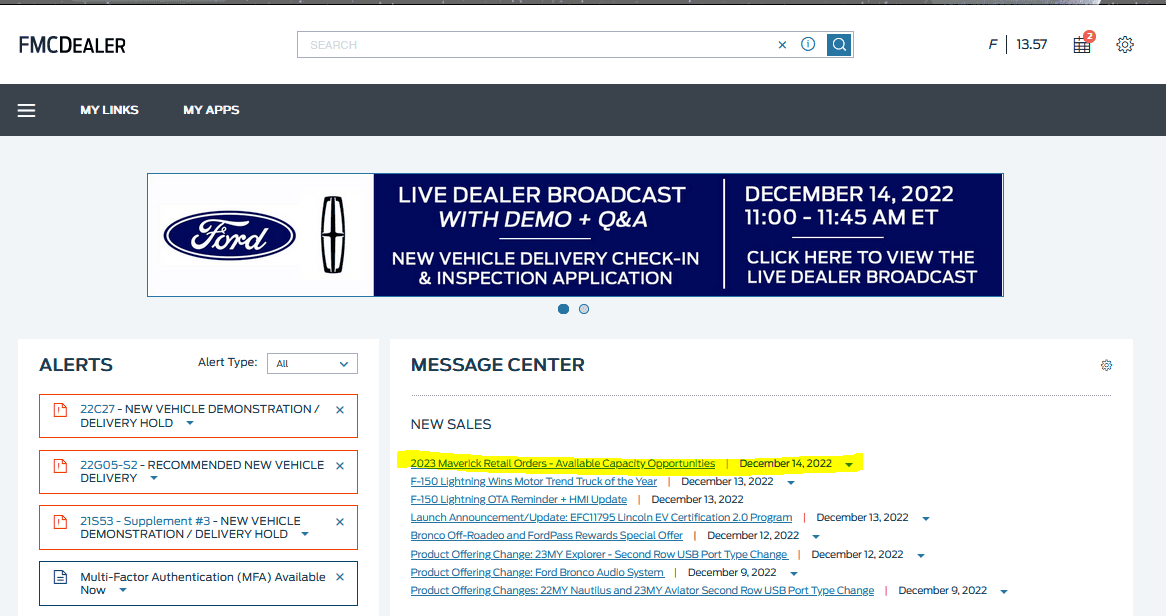The height and width of the screenshot is (616, 1166).
Task: Click the Live Dealer Broadcast banner
Action: click(576, 235)
